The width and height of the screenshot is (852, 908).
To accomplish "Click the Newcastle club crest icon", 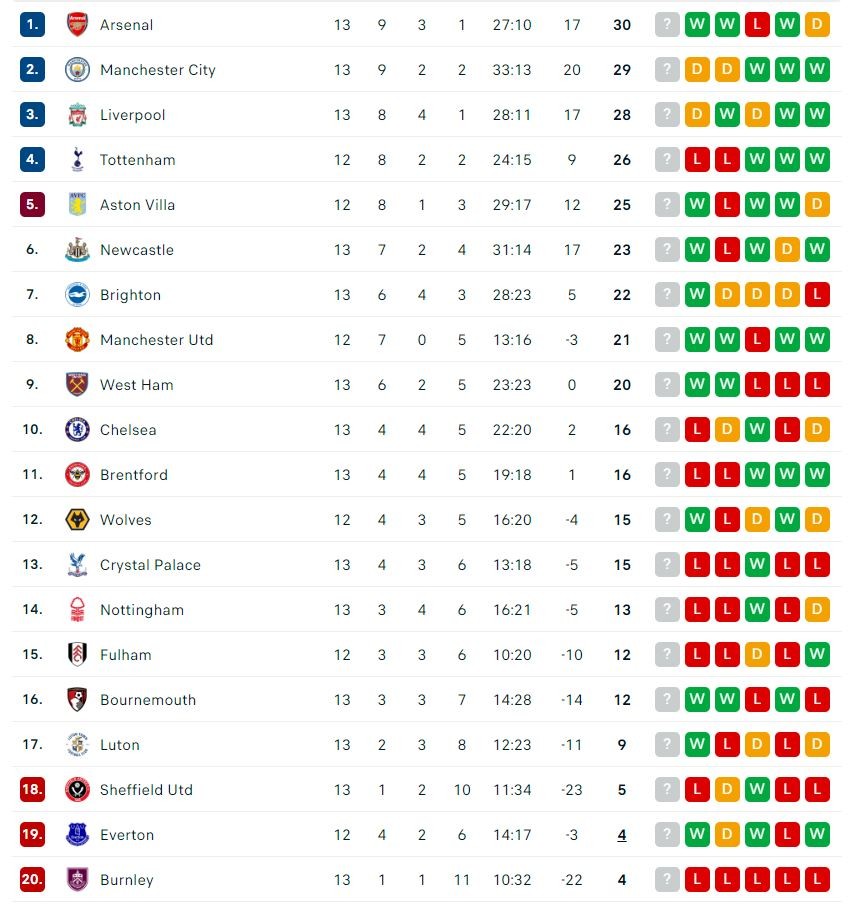I will click(77, 250).
